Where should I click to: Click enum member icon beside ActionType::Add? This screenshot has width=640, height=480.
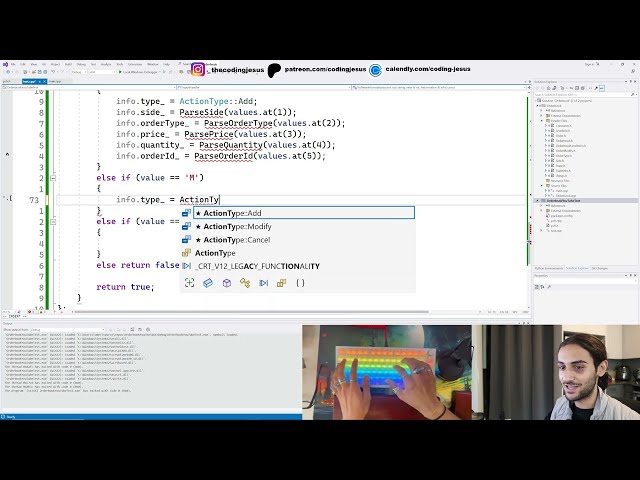click(x=187, y=213)
